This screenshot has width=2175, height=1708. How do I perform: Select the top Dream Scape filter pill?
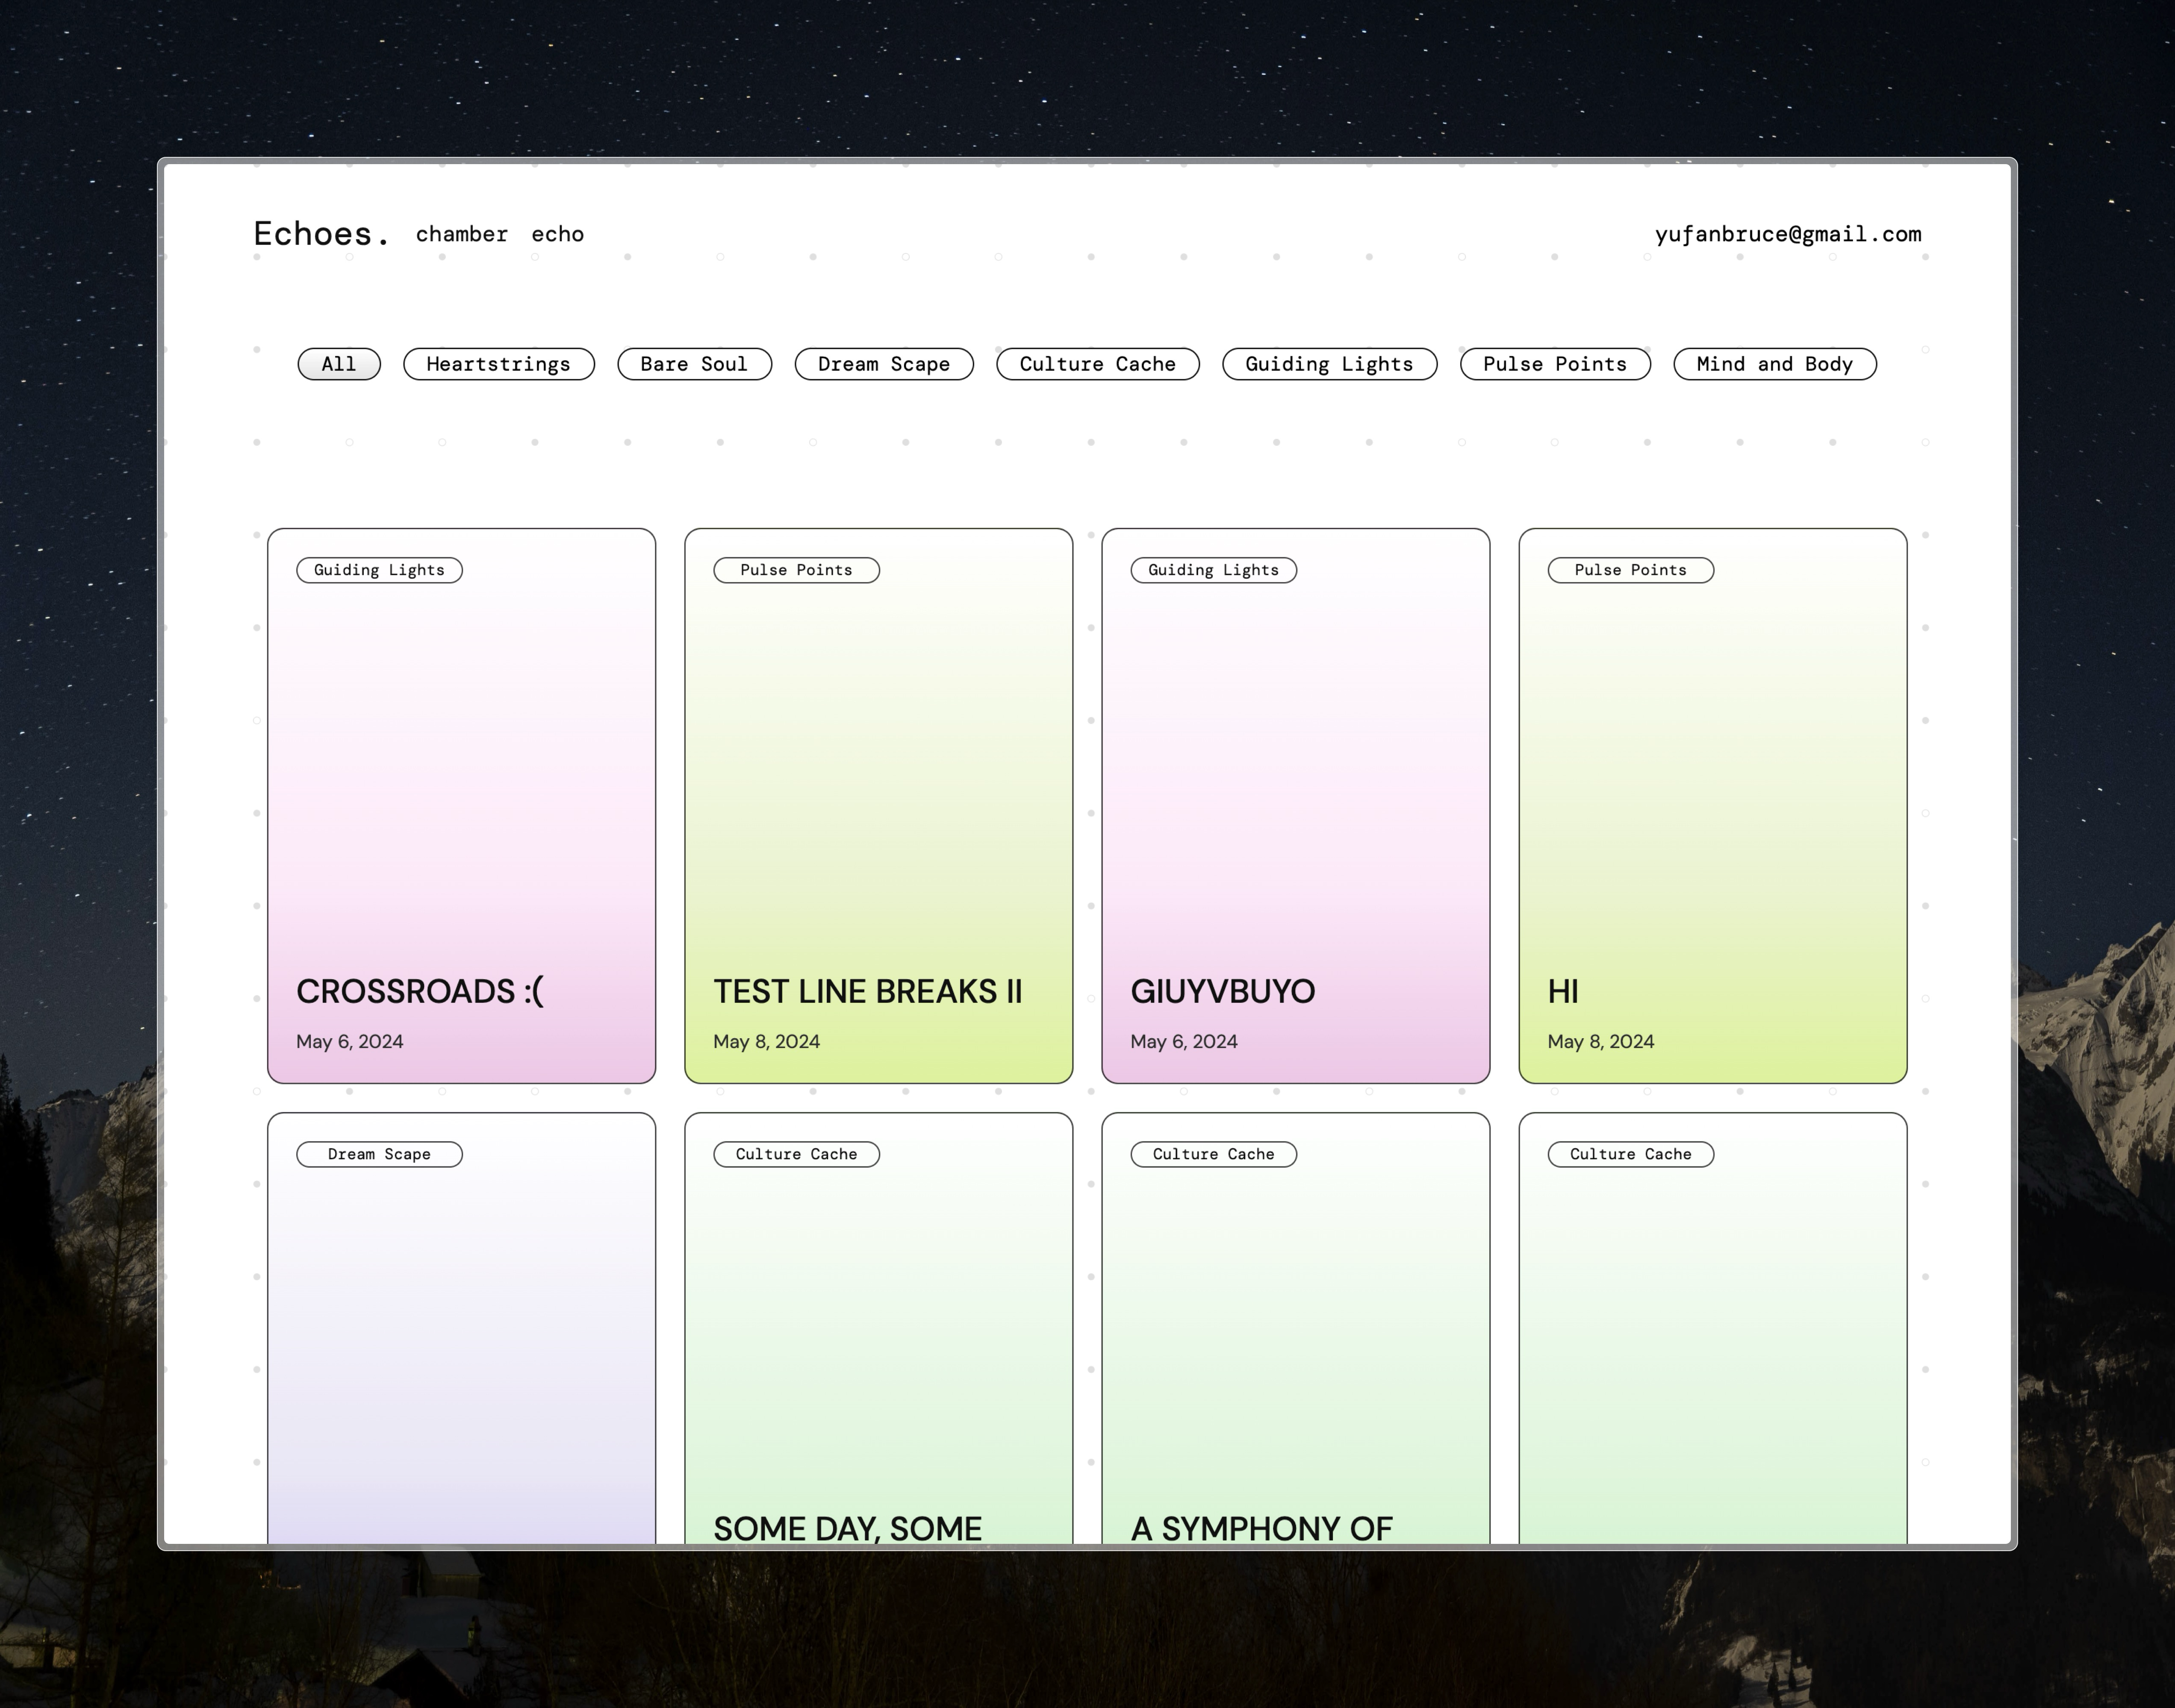click(884, 364)
